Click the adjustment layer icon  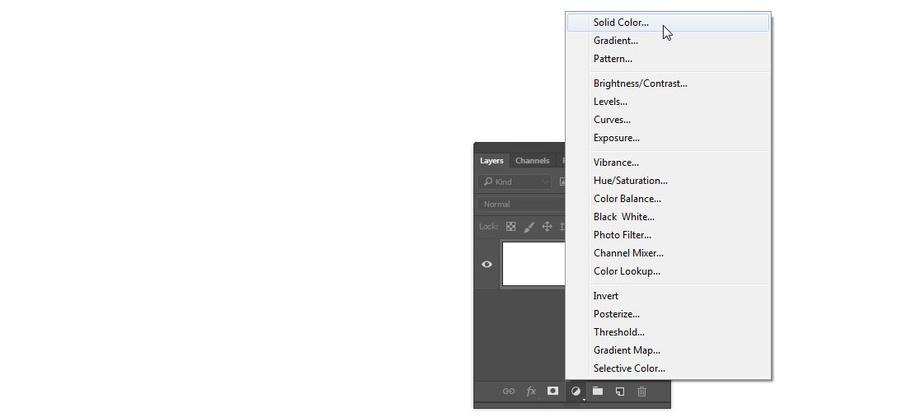pos(576,392)
